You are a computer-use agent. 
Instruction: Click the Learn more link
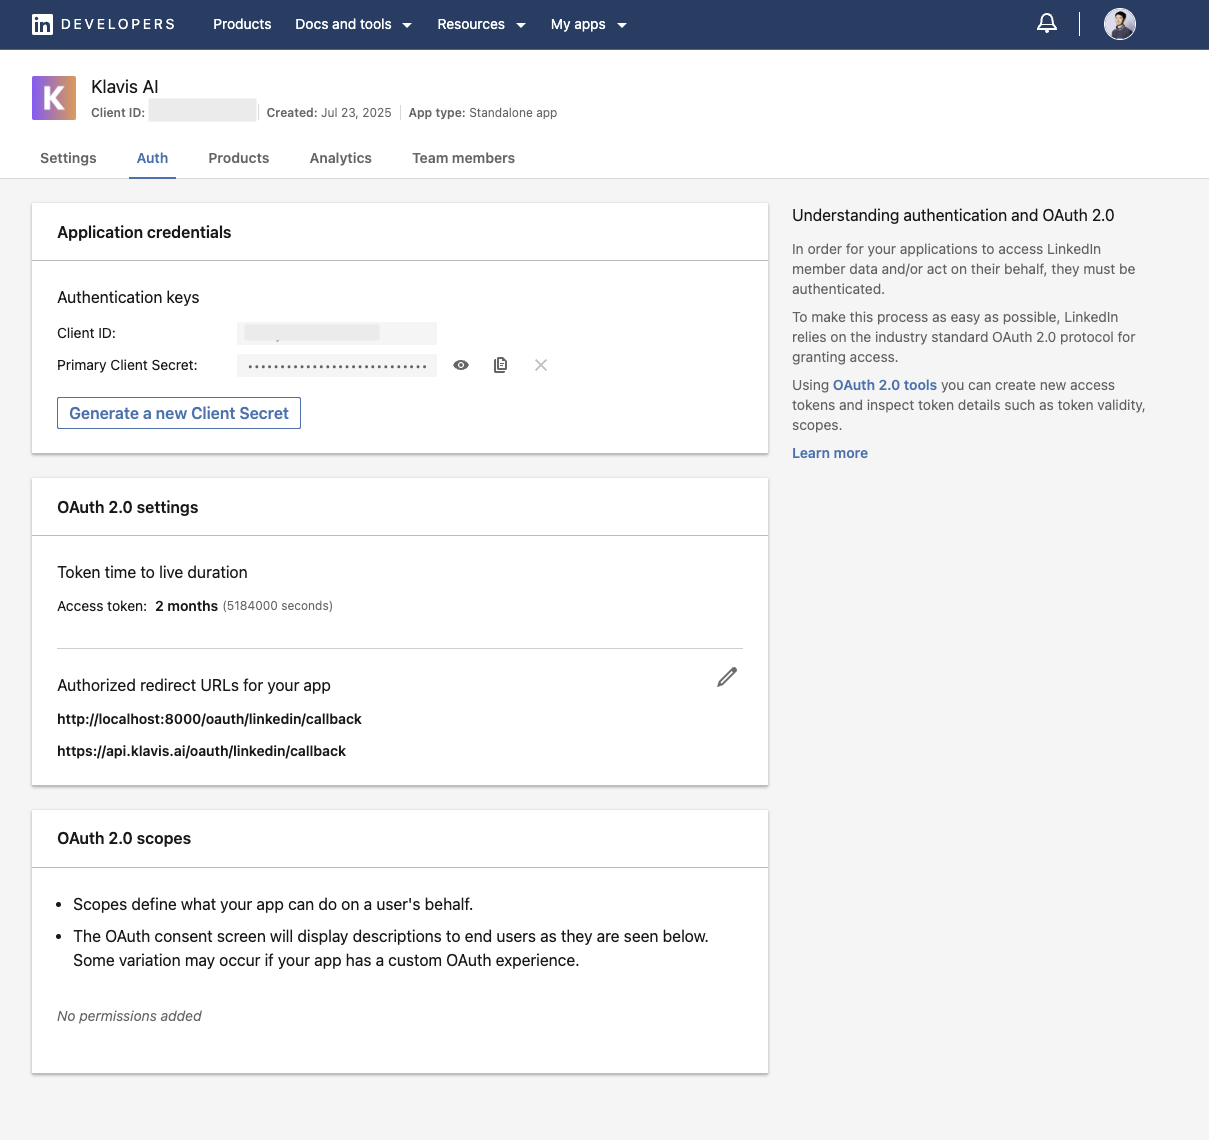pyautogui.click(x=830, y=453)
